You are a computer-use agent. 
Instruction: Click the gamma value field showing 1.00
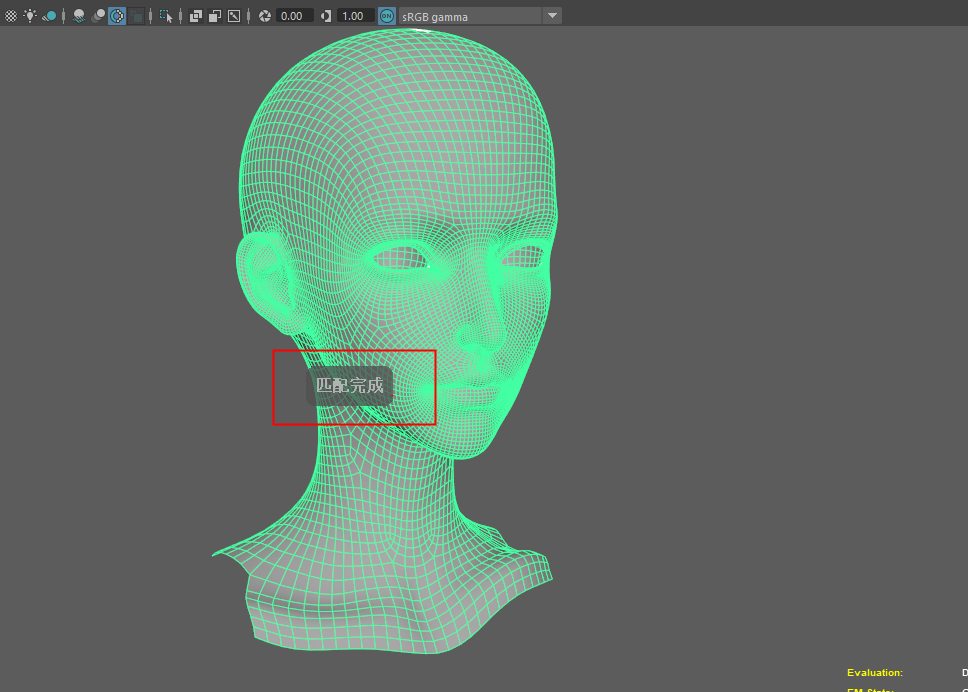[x=355, y=16]
